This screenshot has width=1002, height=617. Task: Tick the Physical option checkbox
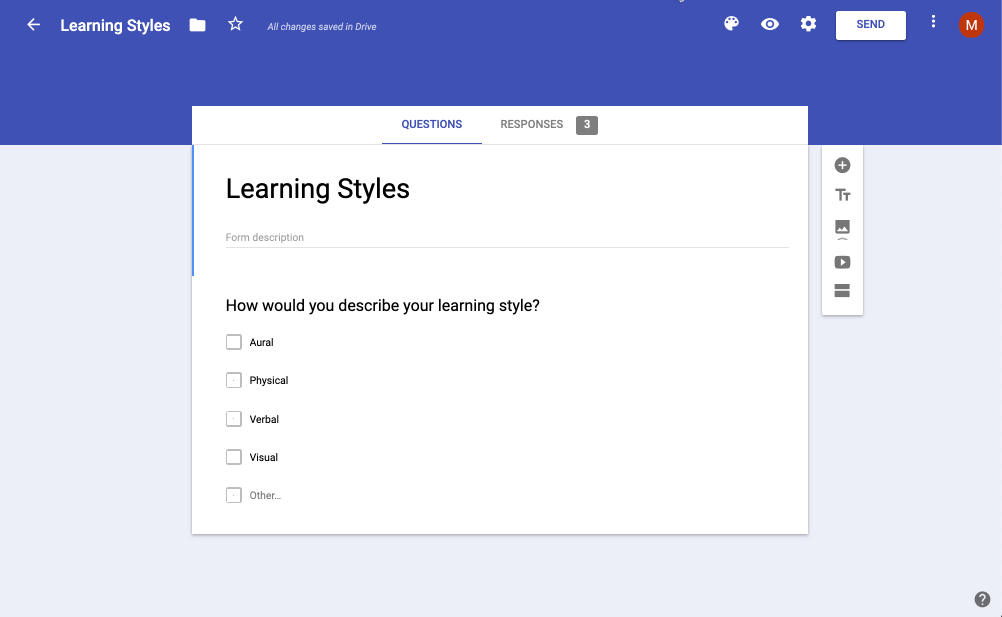[x=234, y=380]
